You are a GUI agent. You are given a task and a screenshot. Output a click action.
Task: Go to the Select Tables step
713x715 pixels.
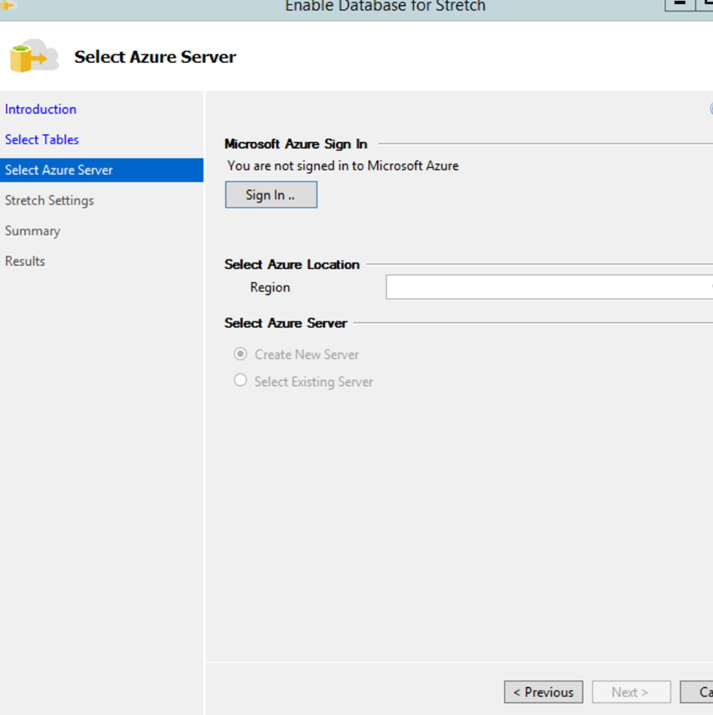42,140
